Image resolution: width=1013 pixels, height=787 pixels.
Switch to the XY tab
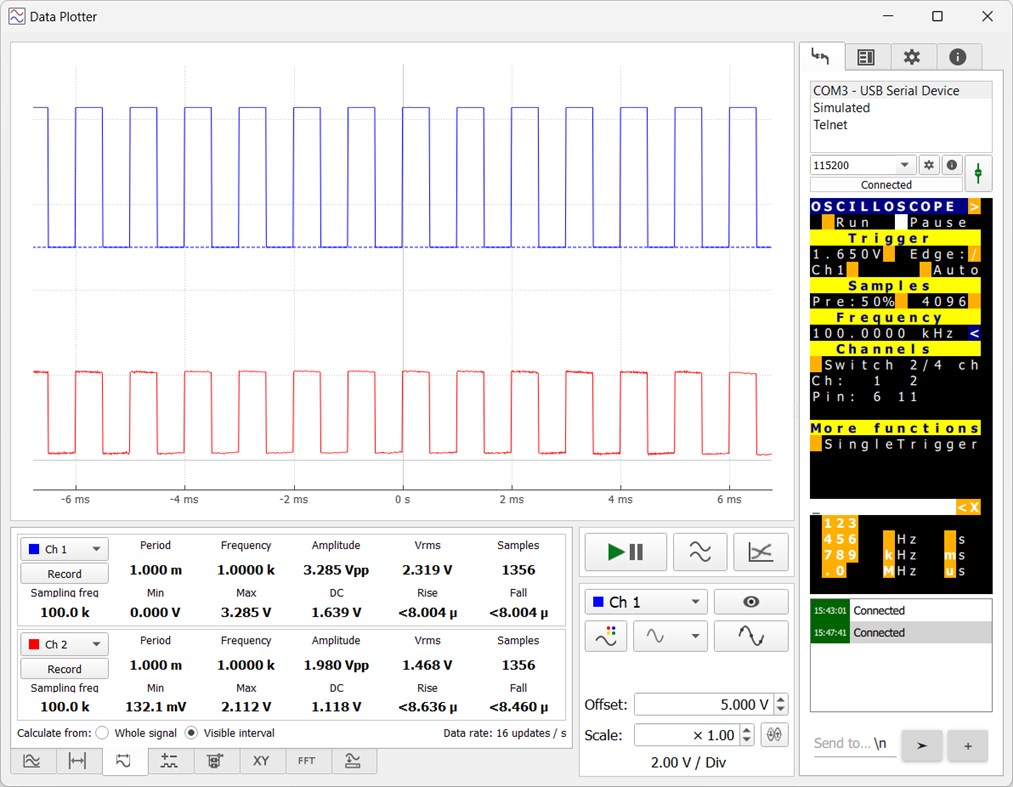click(x=261, y=761)
